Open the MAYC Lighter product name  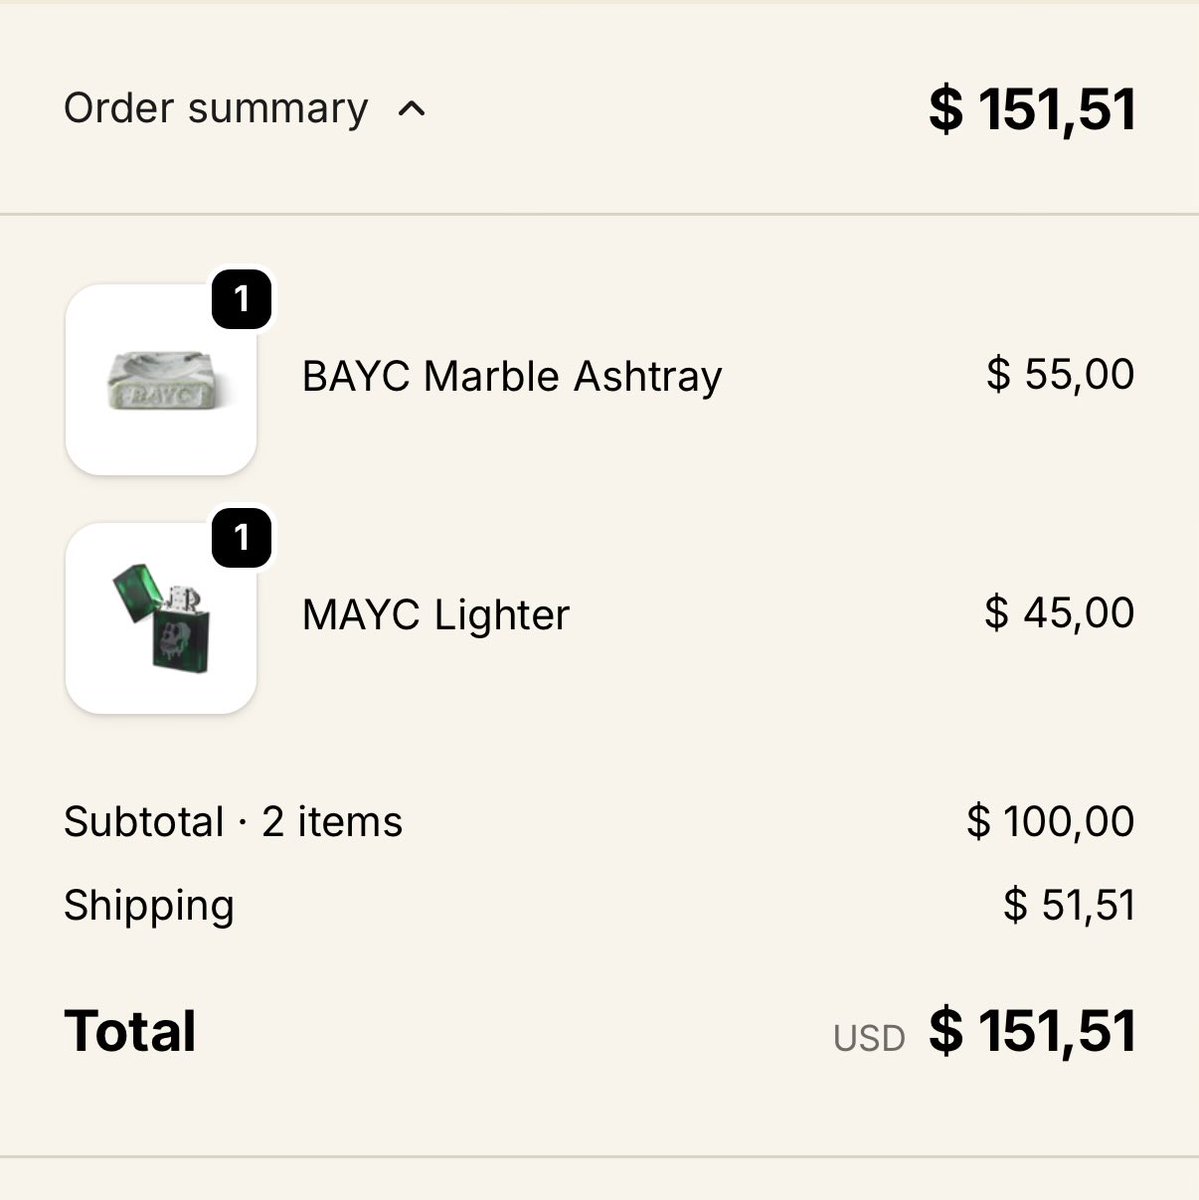435,615
